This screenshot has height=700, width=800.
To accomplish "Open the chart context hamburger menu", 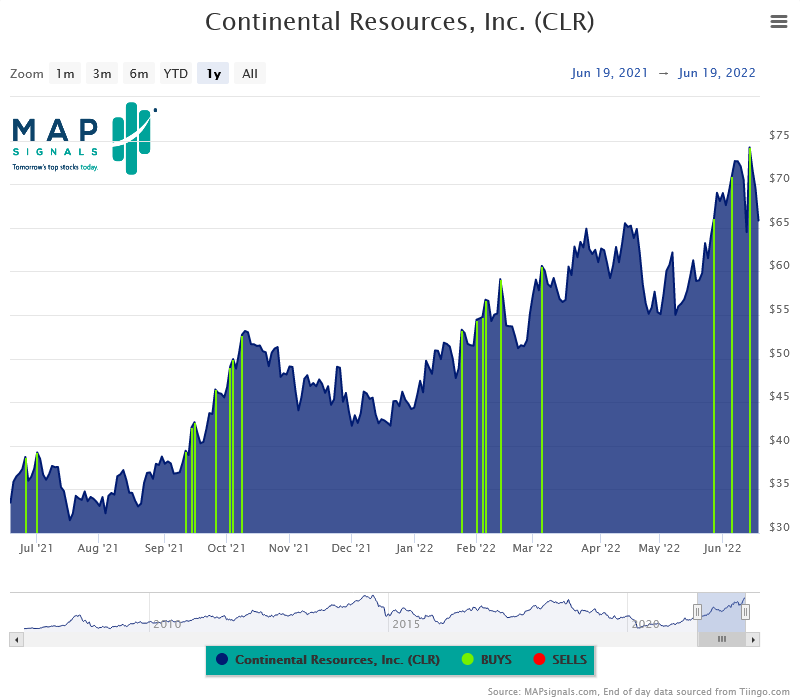I will point(779,21).
